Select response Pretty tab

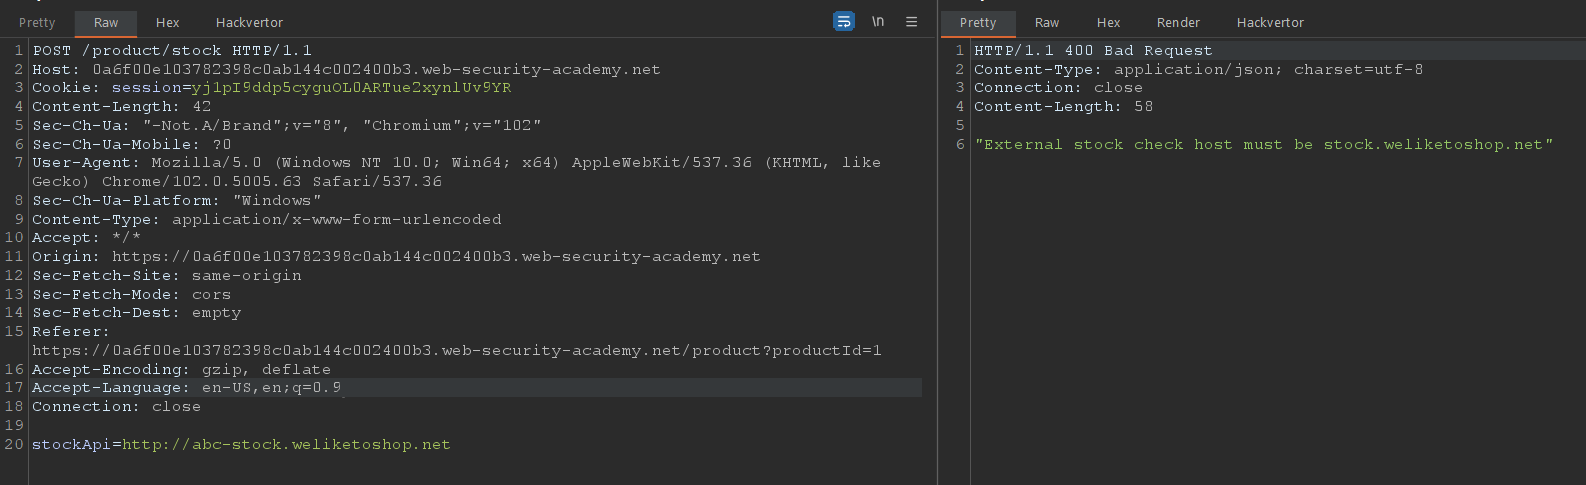(977, 23)
